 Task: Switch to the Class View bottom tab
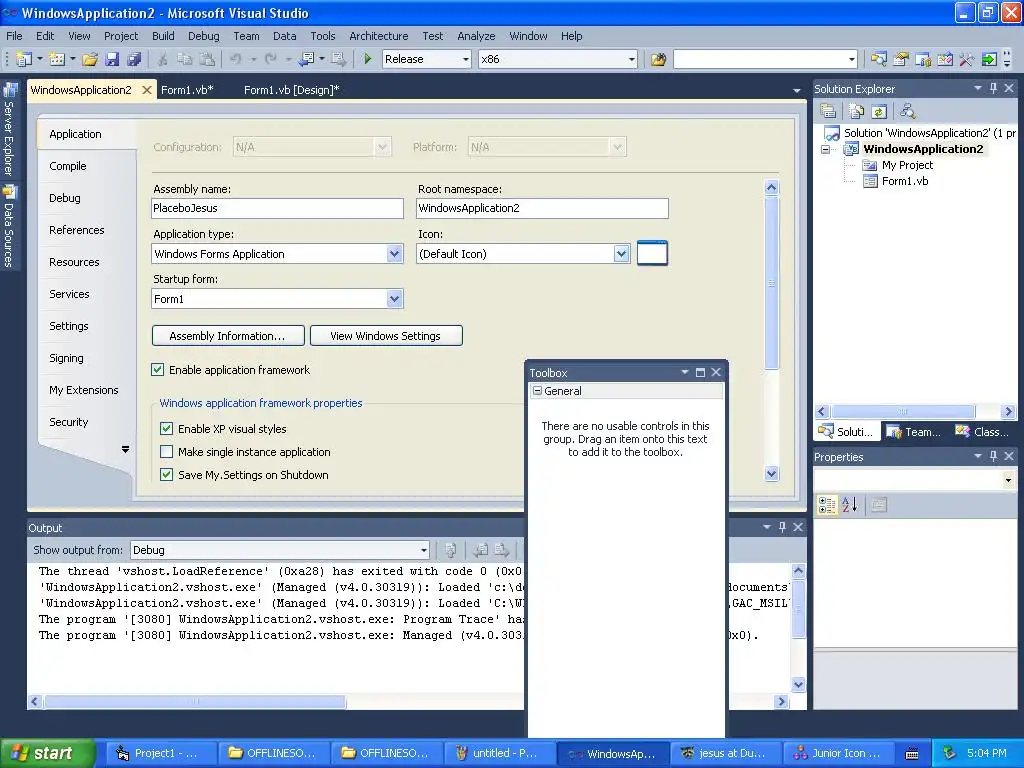(x=982, y=432)
